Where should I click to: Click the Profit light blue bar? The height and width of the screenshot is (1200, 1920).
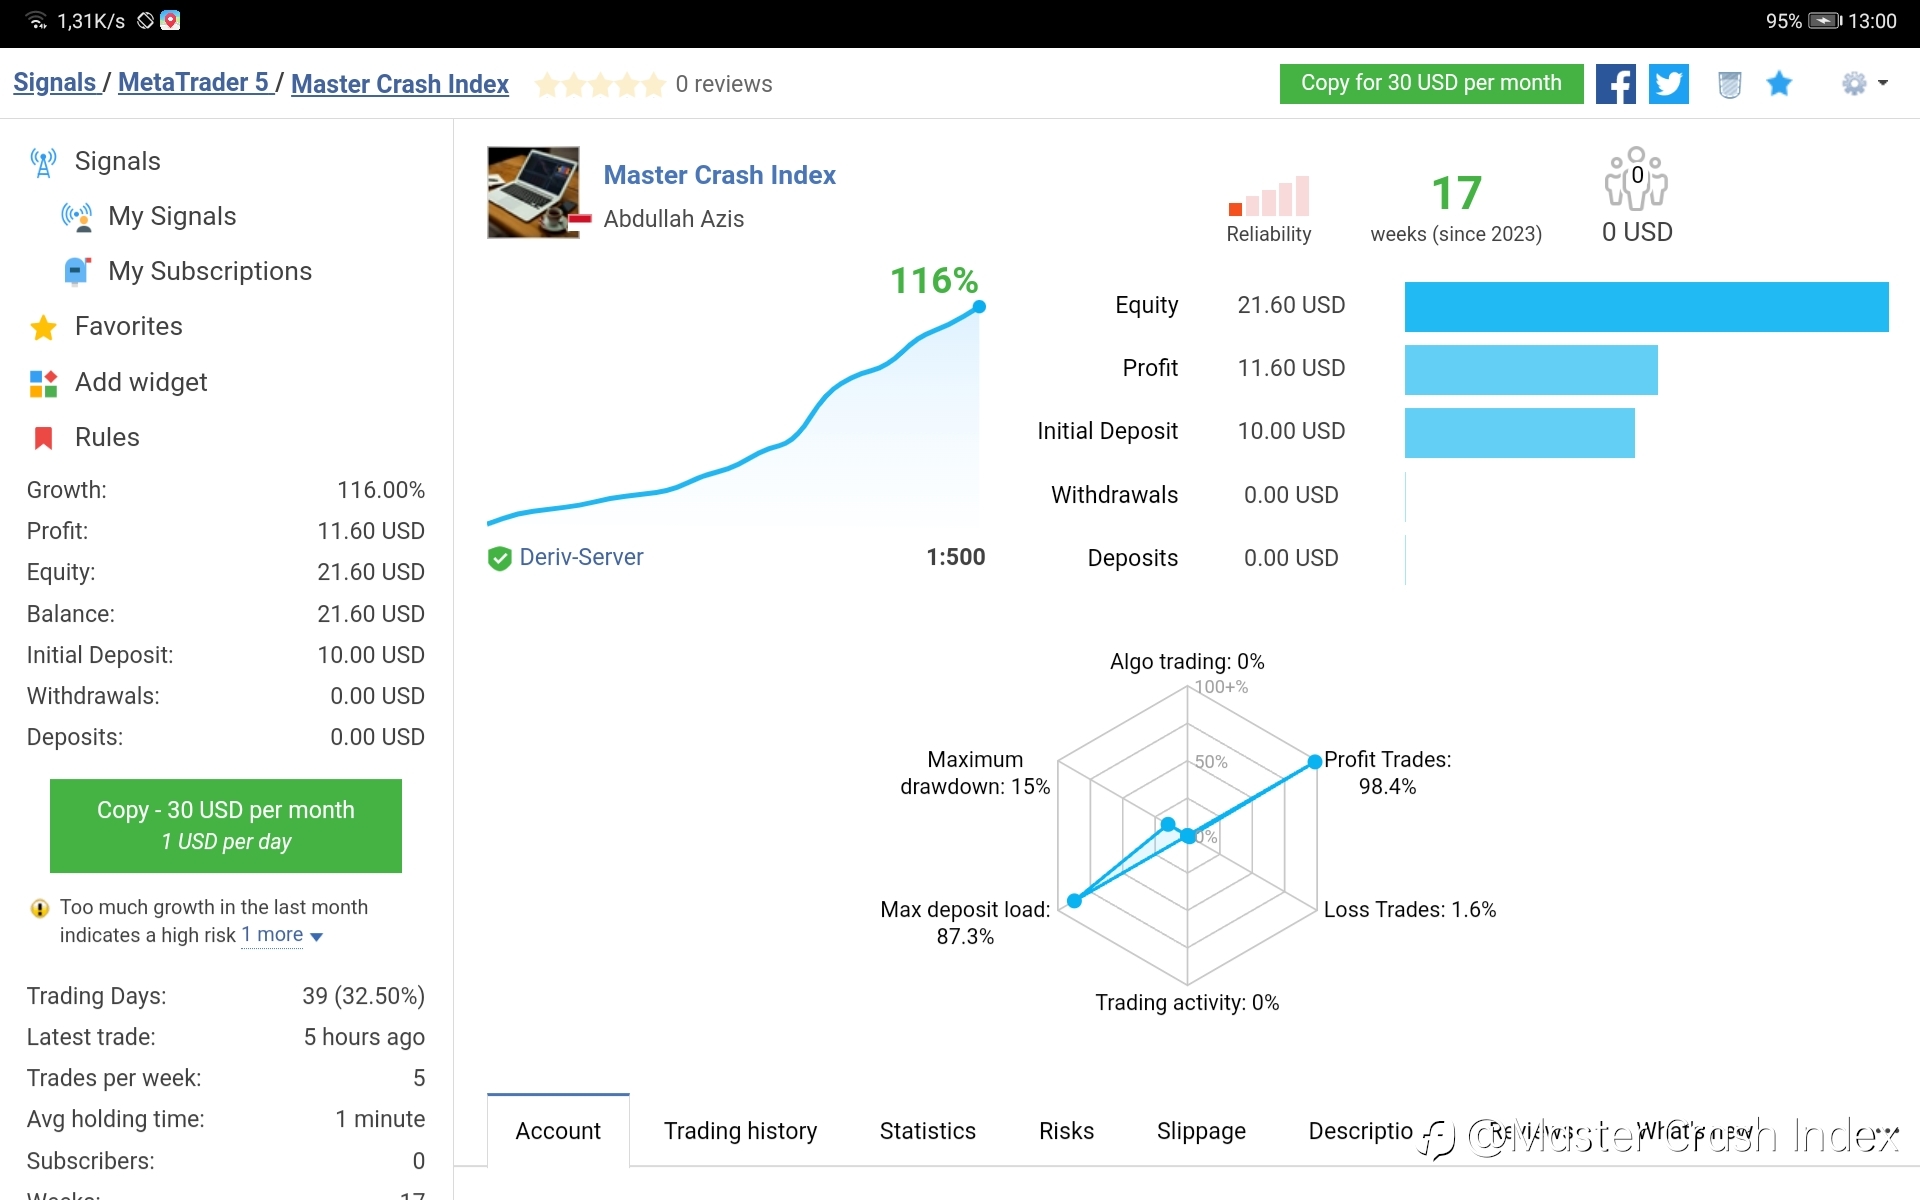tap(1531, 370)
